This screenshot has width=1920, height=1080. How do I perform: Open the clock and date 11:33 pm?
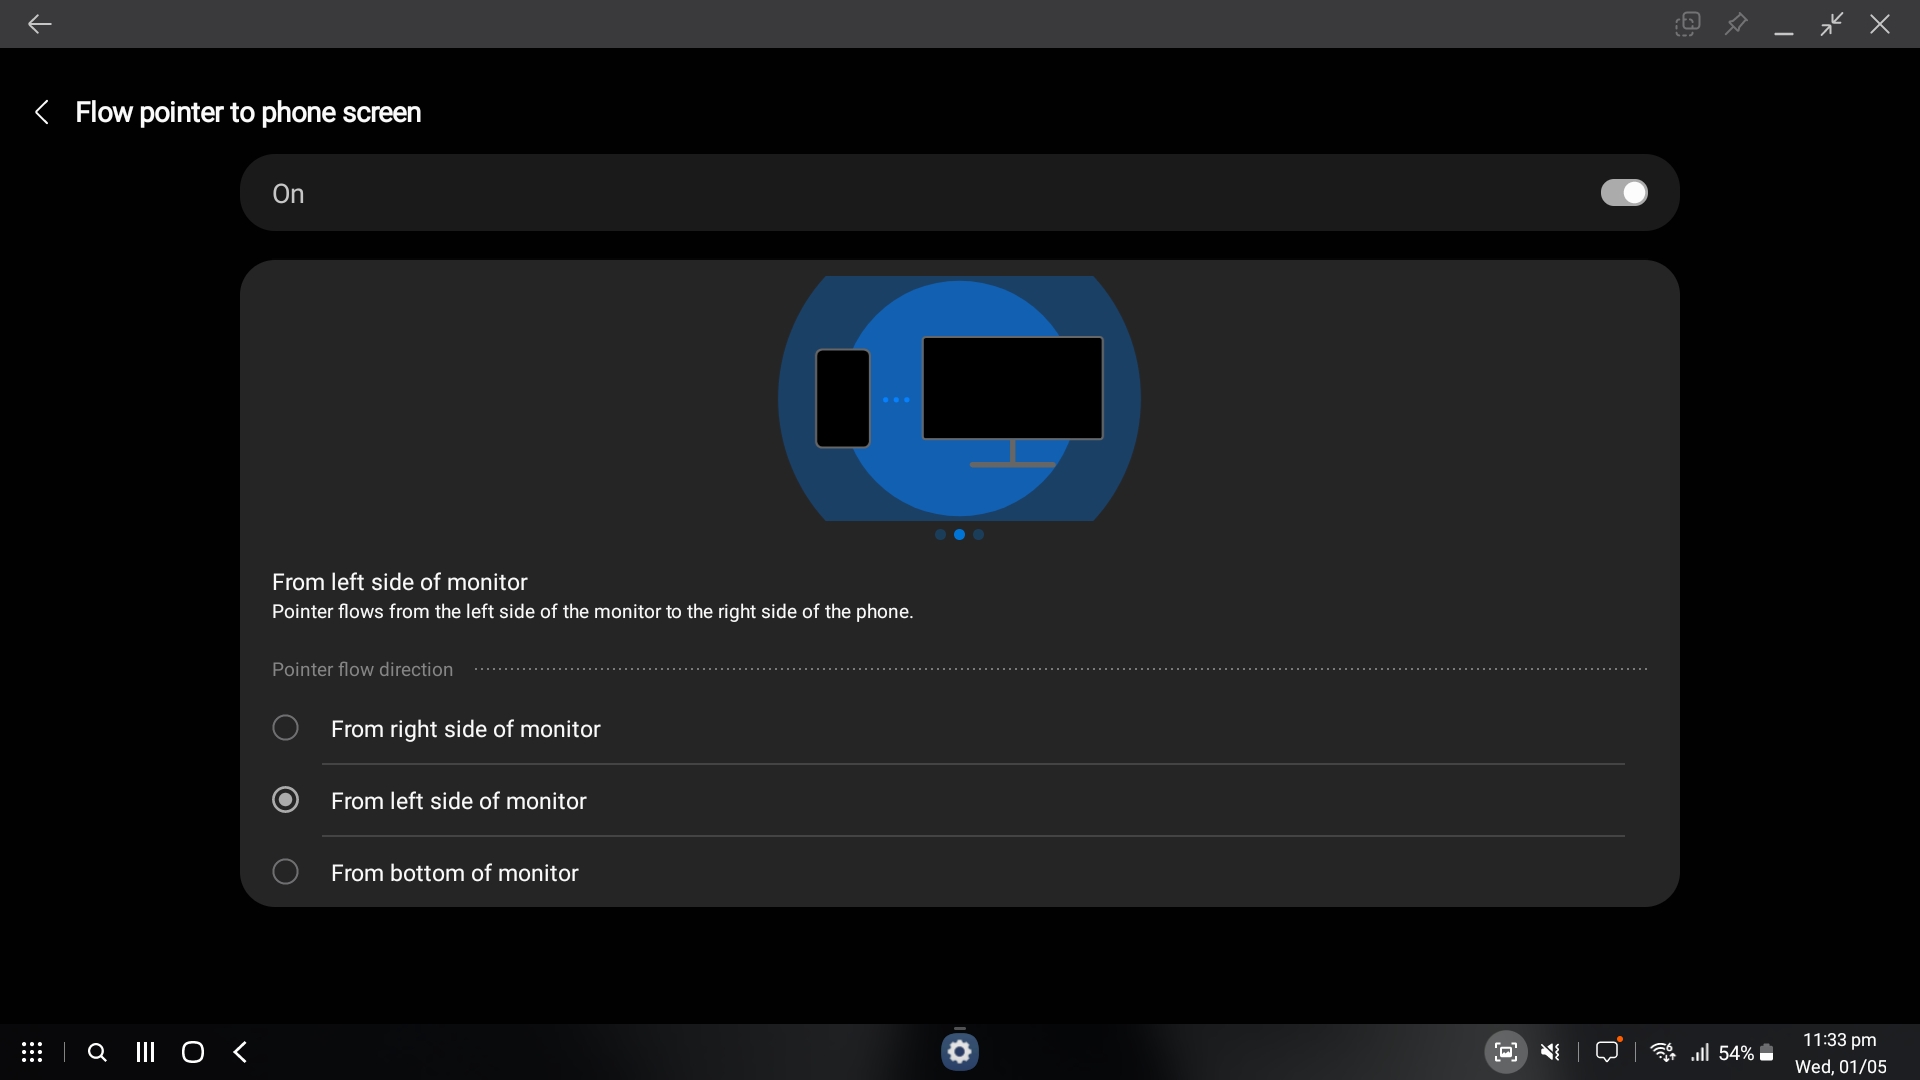point(1840,1052)
